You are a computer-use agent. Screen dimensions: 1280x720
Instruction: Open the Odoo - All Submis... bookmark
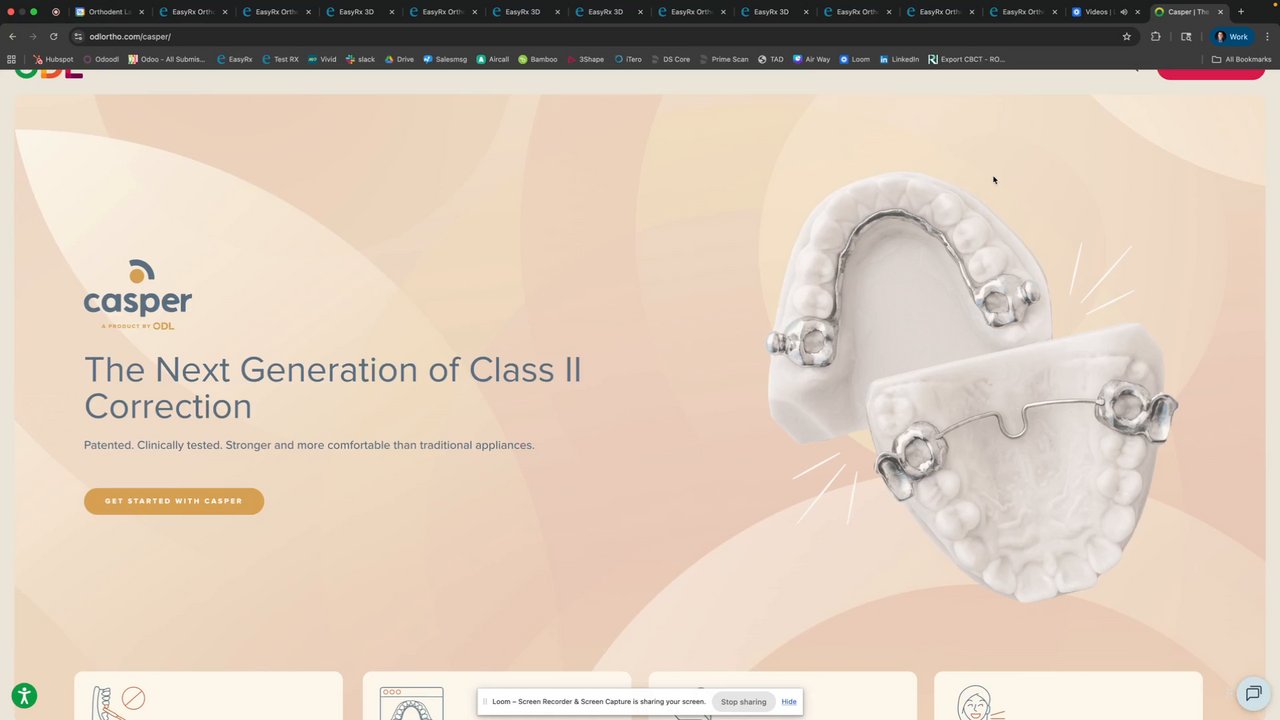[x=166, y=59]
